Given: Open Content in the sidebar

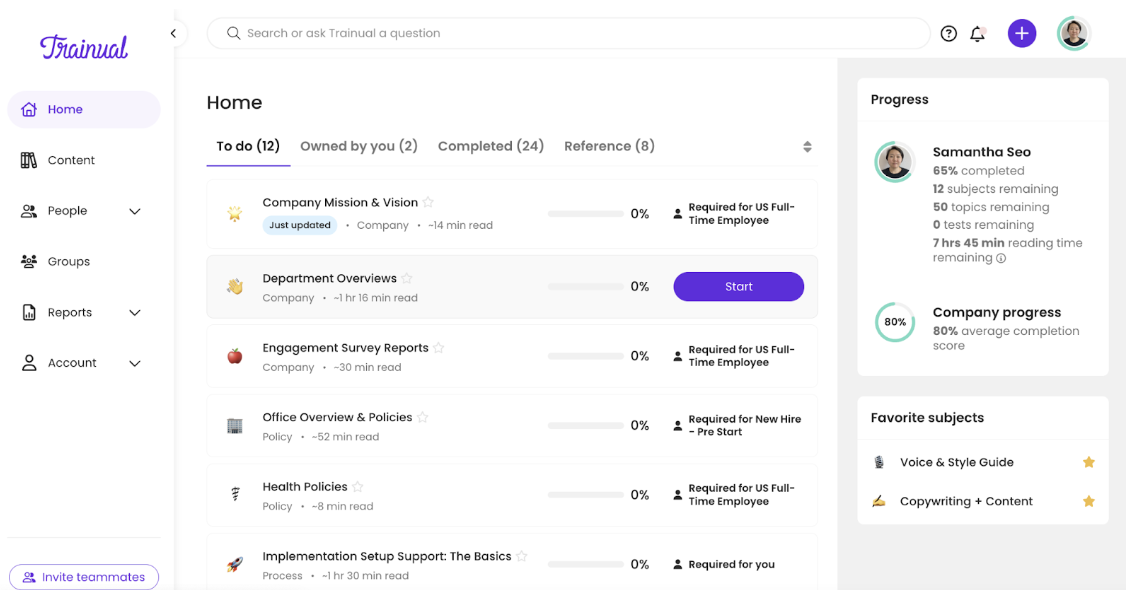Looking at the screenshot, I should [x=84, y=160].
